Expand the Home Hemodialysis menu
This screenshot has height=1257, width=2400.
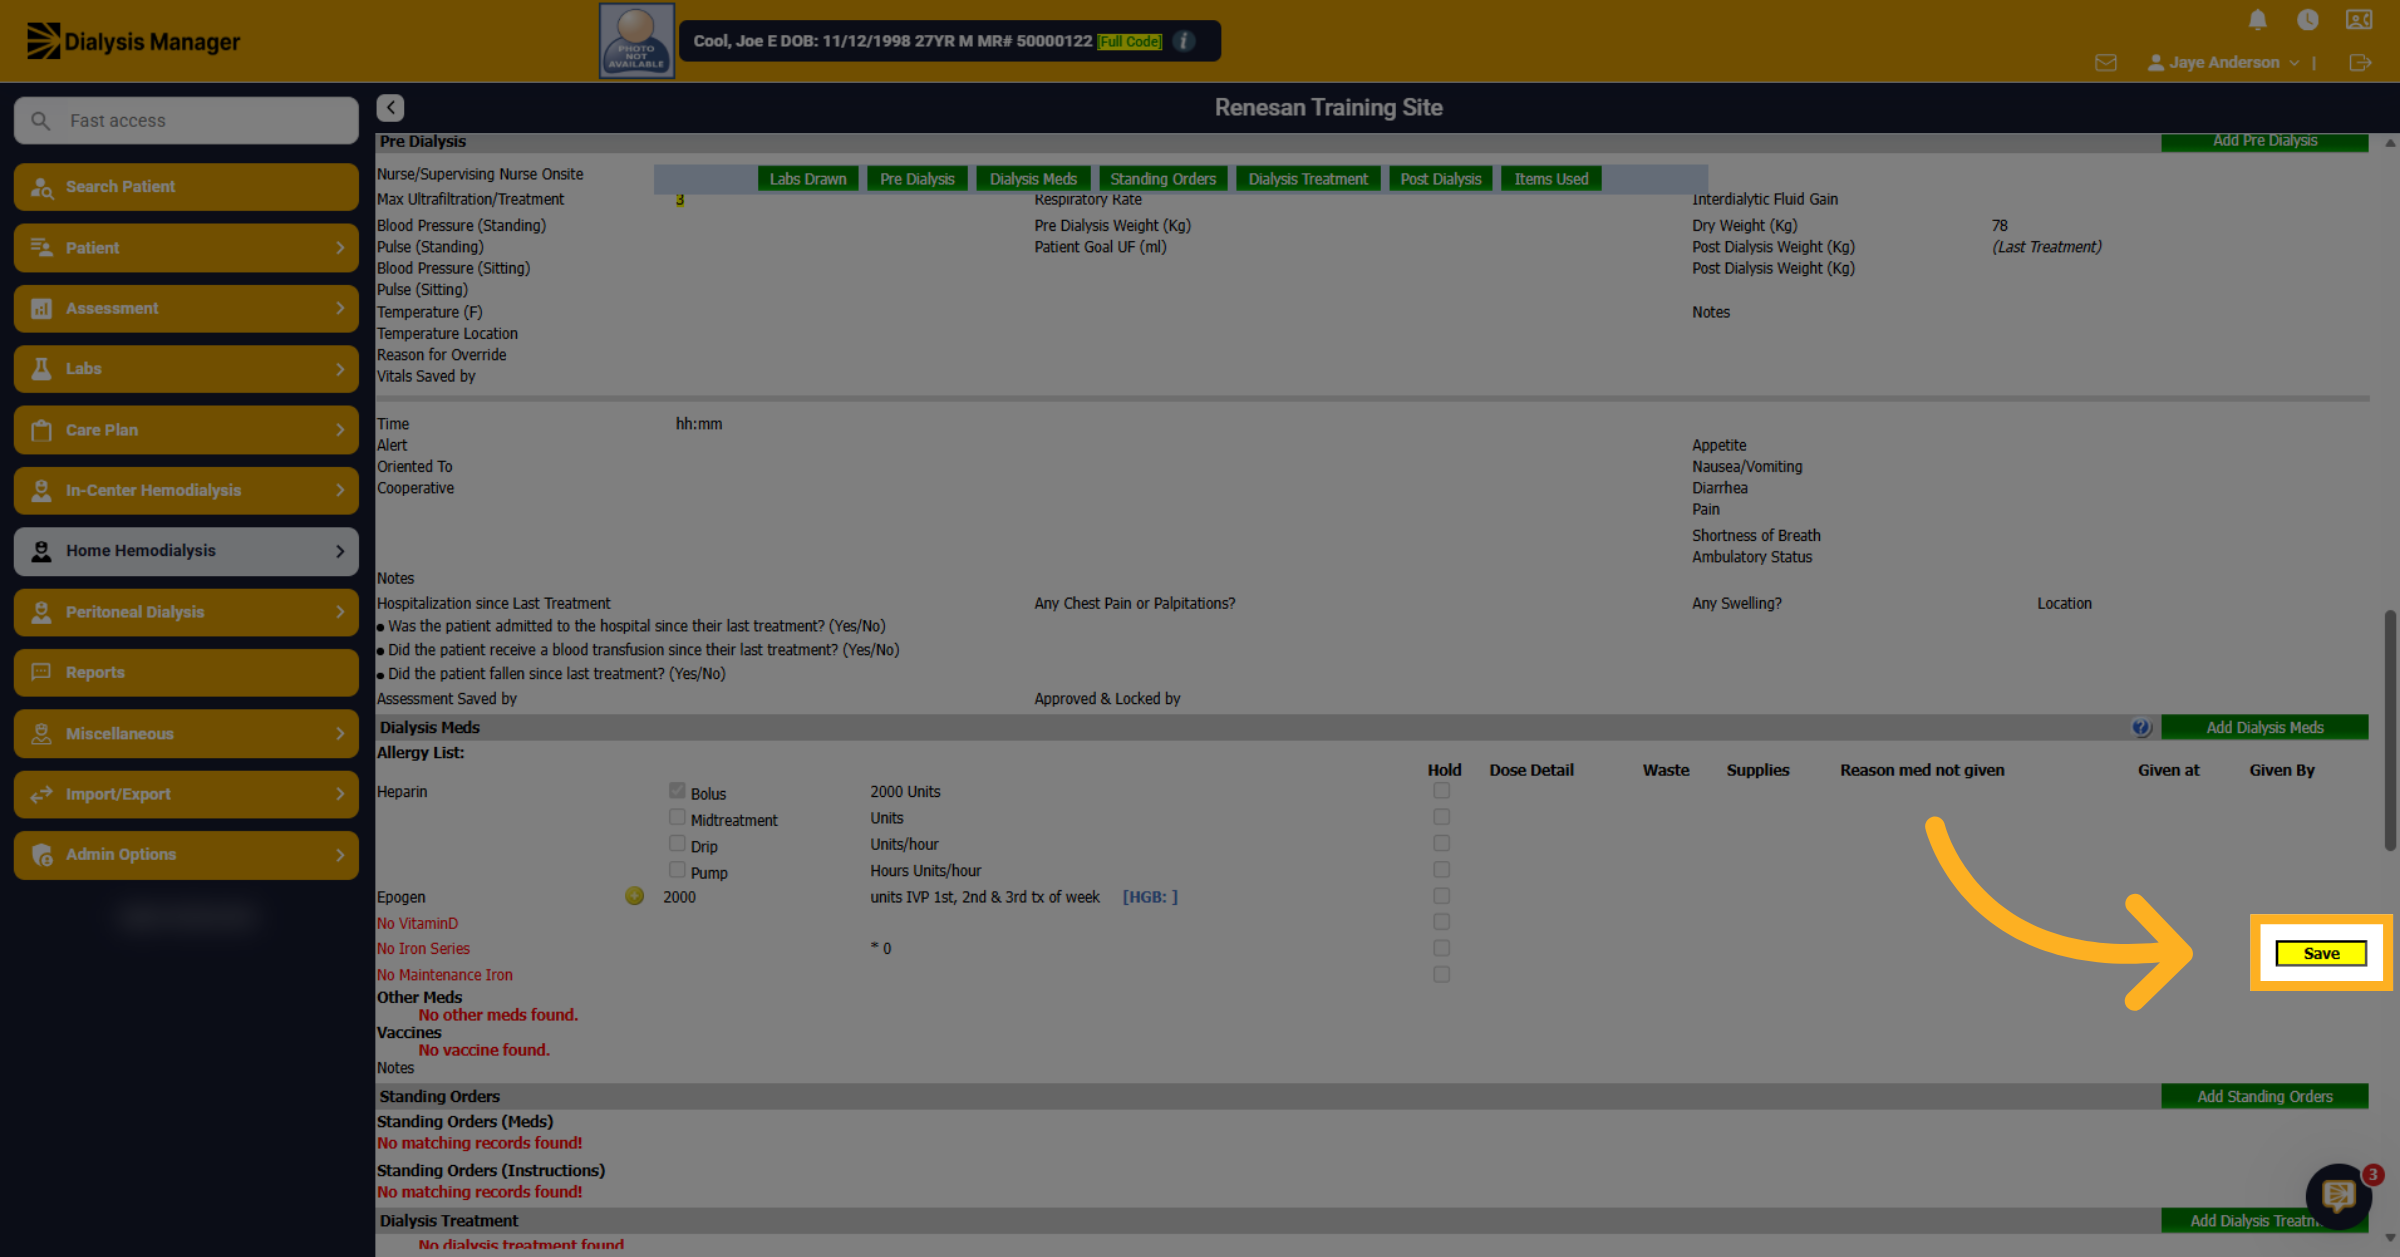point(186,551)
